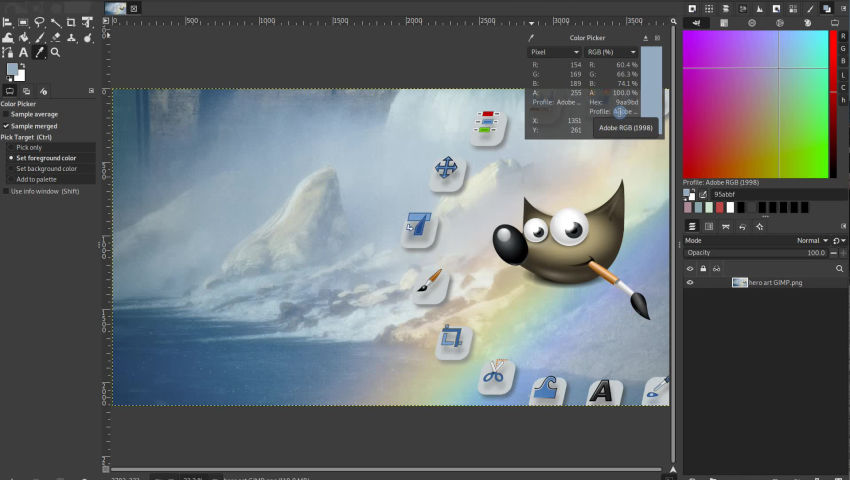The height and width of the screenshot is (480, 850).
Task: Click the picked color preview swatch in Color Picker
Action: tap(651, 81)
